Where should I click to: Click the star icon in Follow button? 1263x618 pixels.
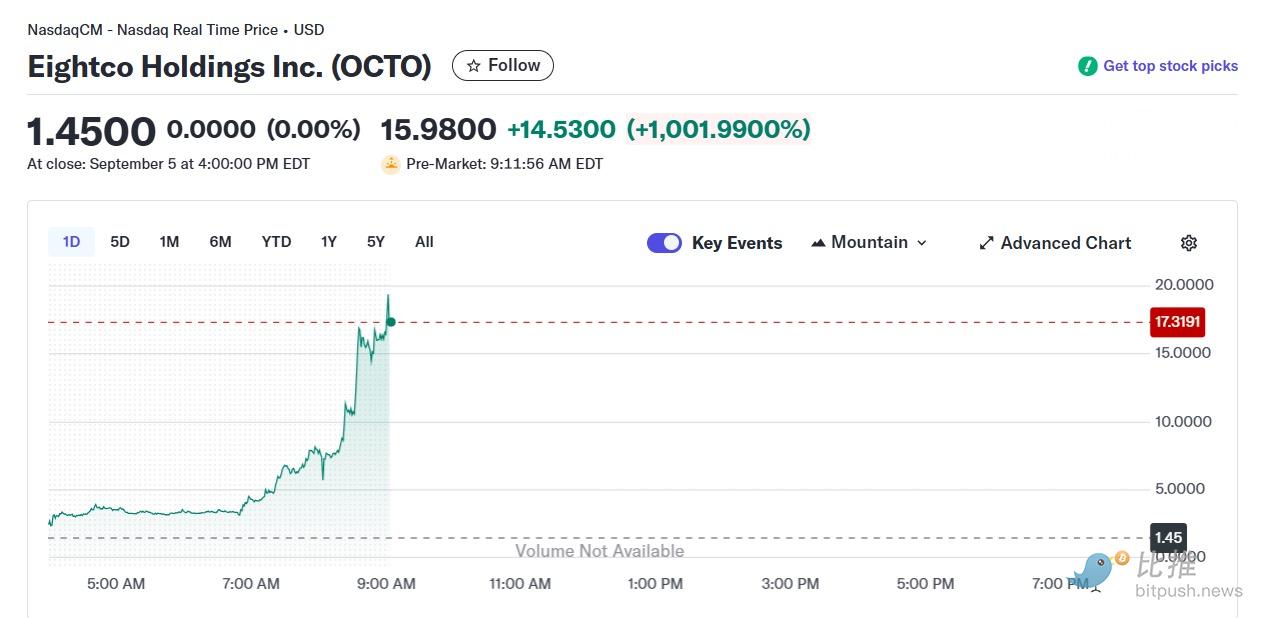click(x=474, y=66)
